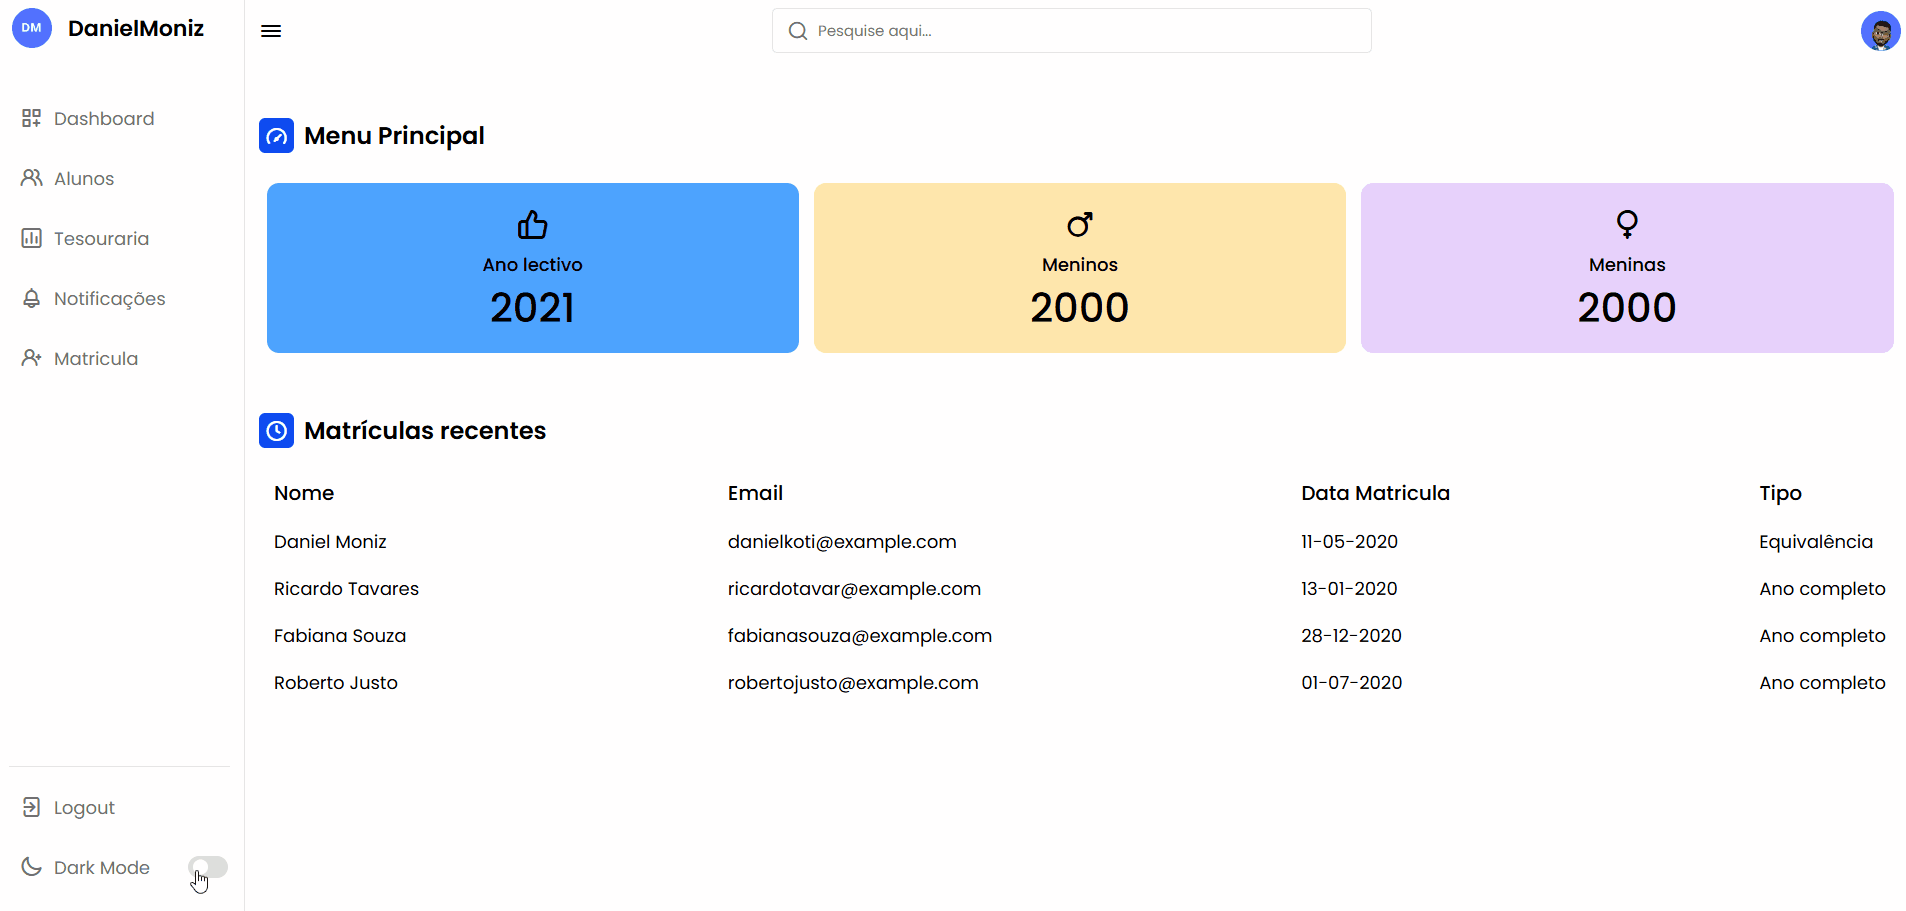Viewport: 1906px width, 911px height.
Task: Click the Menu Principal heading
Action: coord(394,135)
